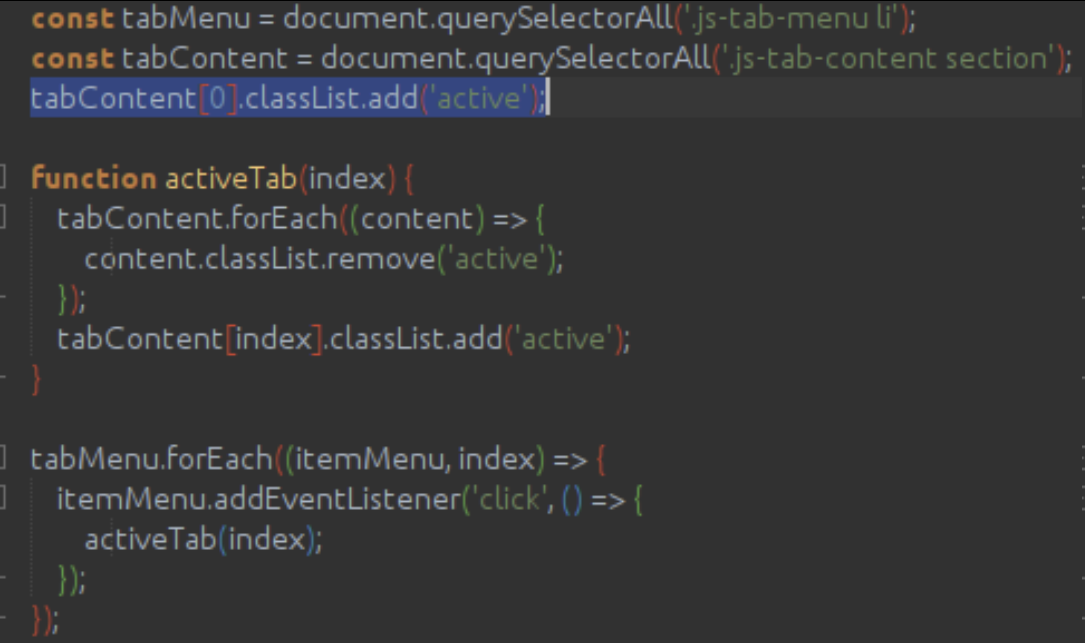The height and width of the screenshot is (643, 1085).
Task: Fold the addEventListener callback in gutter
Action: (x=3, y=499)
